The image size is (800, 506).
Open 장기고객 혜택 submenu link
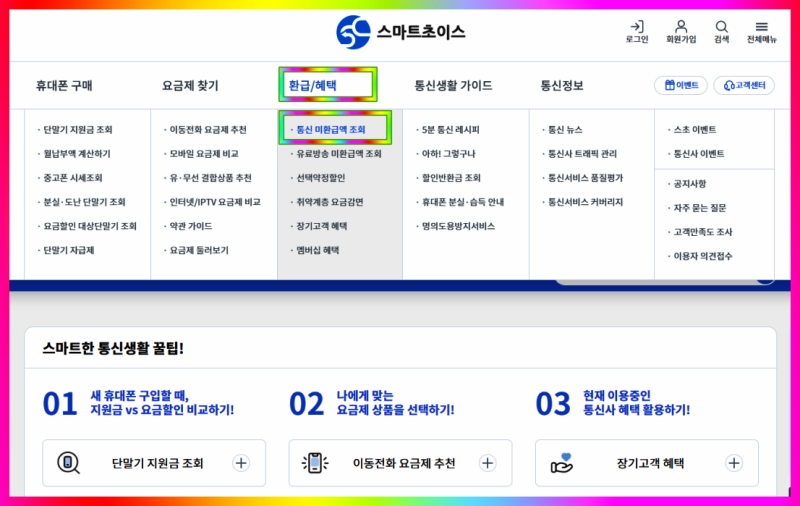[x=321, y=226]
